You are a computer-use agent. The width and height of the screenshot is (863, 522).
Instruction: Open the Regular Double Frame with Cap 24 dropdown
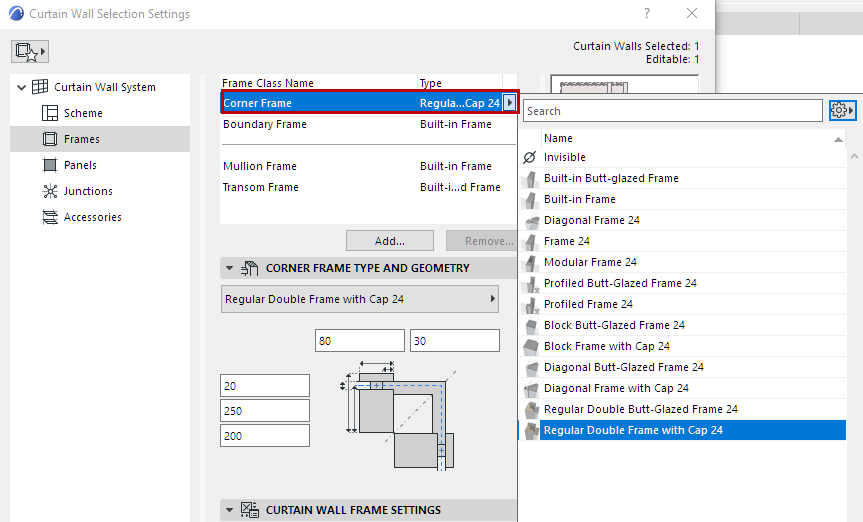tap(360, 299)
